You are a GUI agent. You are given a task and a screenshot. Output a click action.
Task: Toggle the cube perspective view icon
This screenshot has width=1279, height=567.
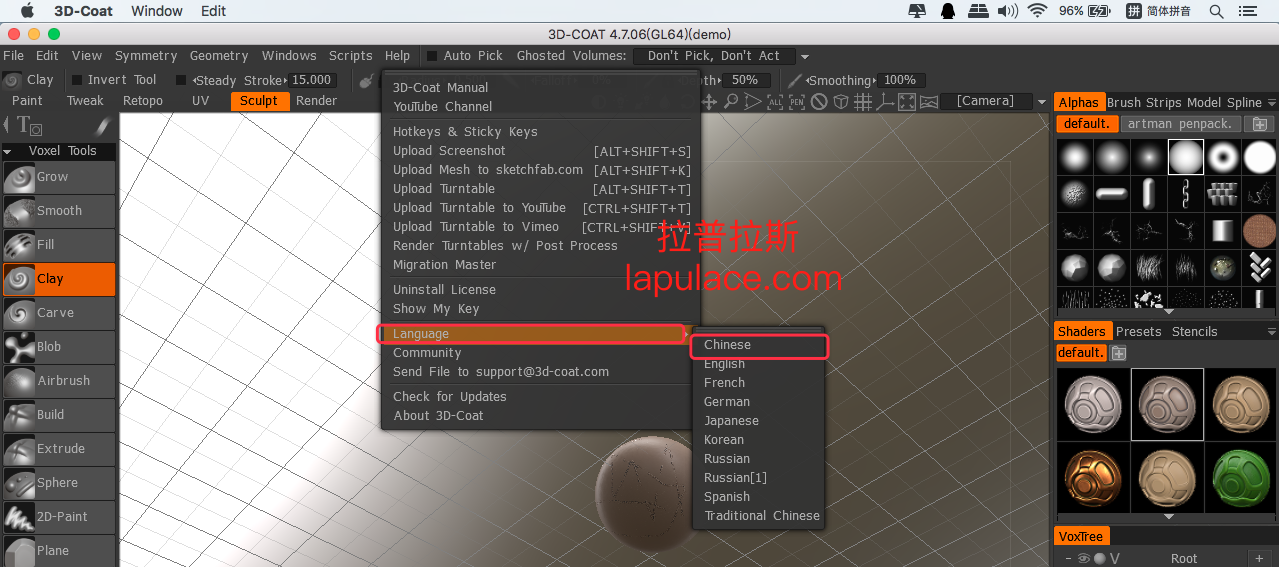[841, 102]
